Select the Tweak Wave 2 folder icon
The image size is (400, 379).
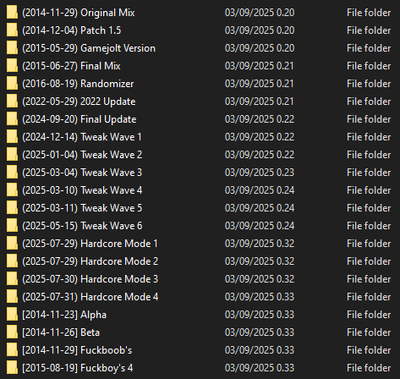pyautogui.click(x=12, y=155)
